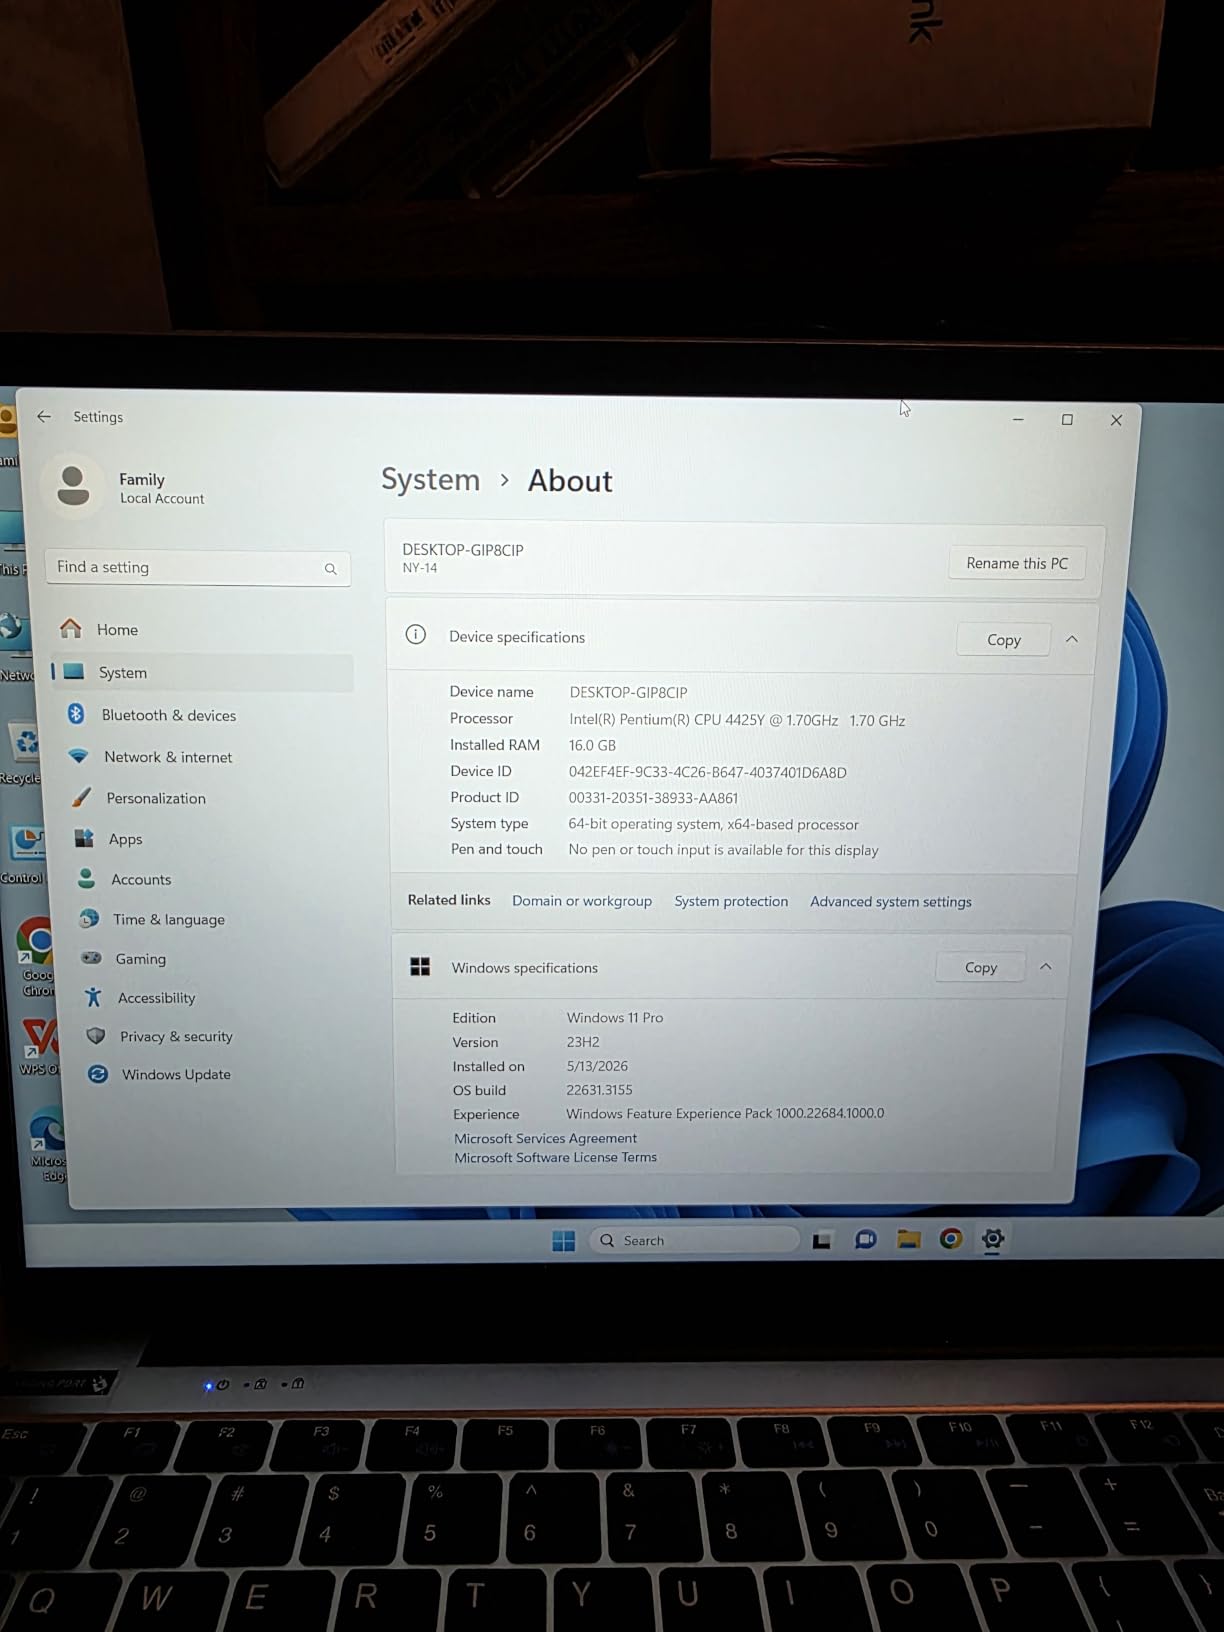The width and height of the screenshot is (1224, 1632).
Task: Open the Microsoft Edge desktop shortcut
Action: click(46, 1145)
